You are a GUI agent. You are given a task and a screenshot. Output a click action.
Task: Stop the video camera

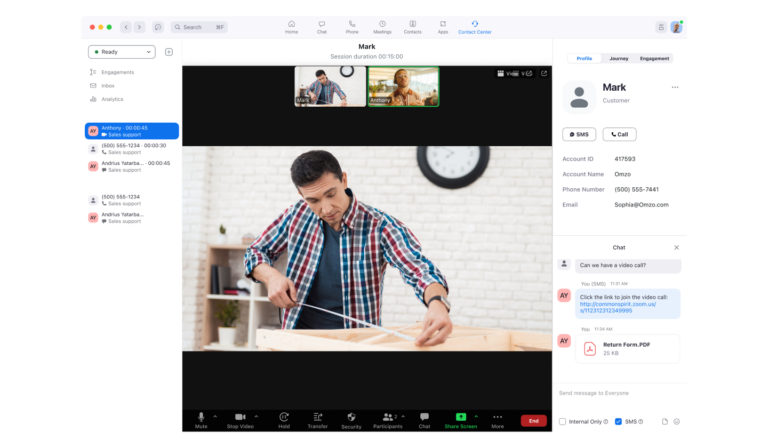[x=240, y=420]
